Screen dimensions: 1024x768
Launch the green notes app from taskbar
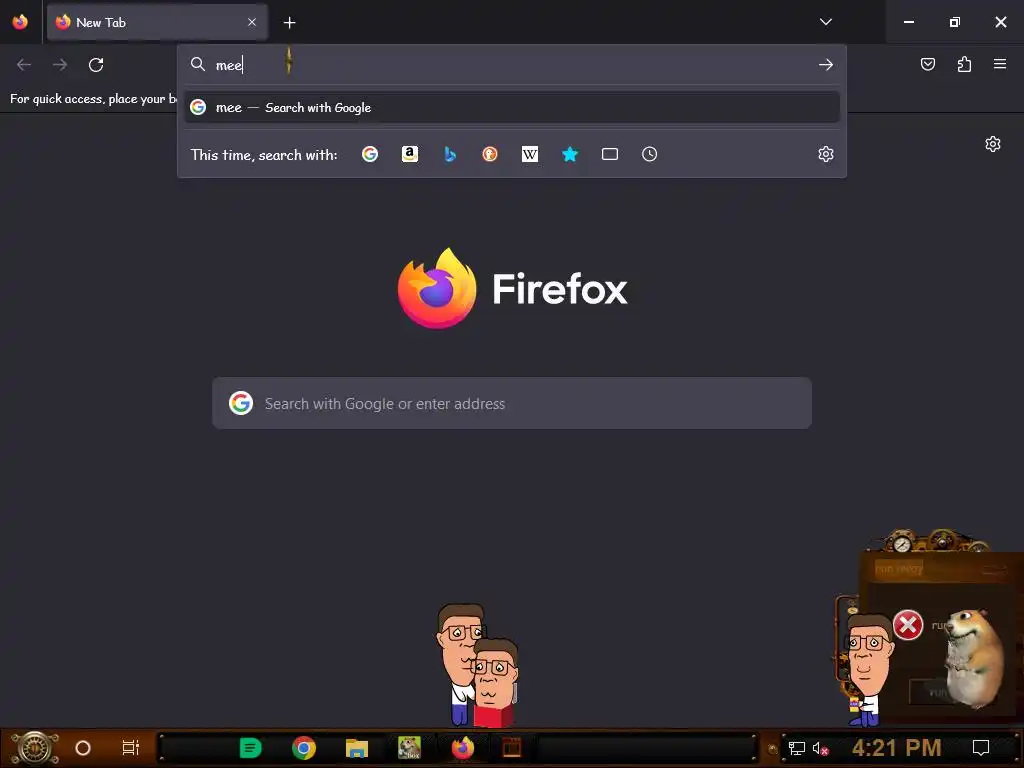coord(250,748)
